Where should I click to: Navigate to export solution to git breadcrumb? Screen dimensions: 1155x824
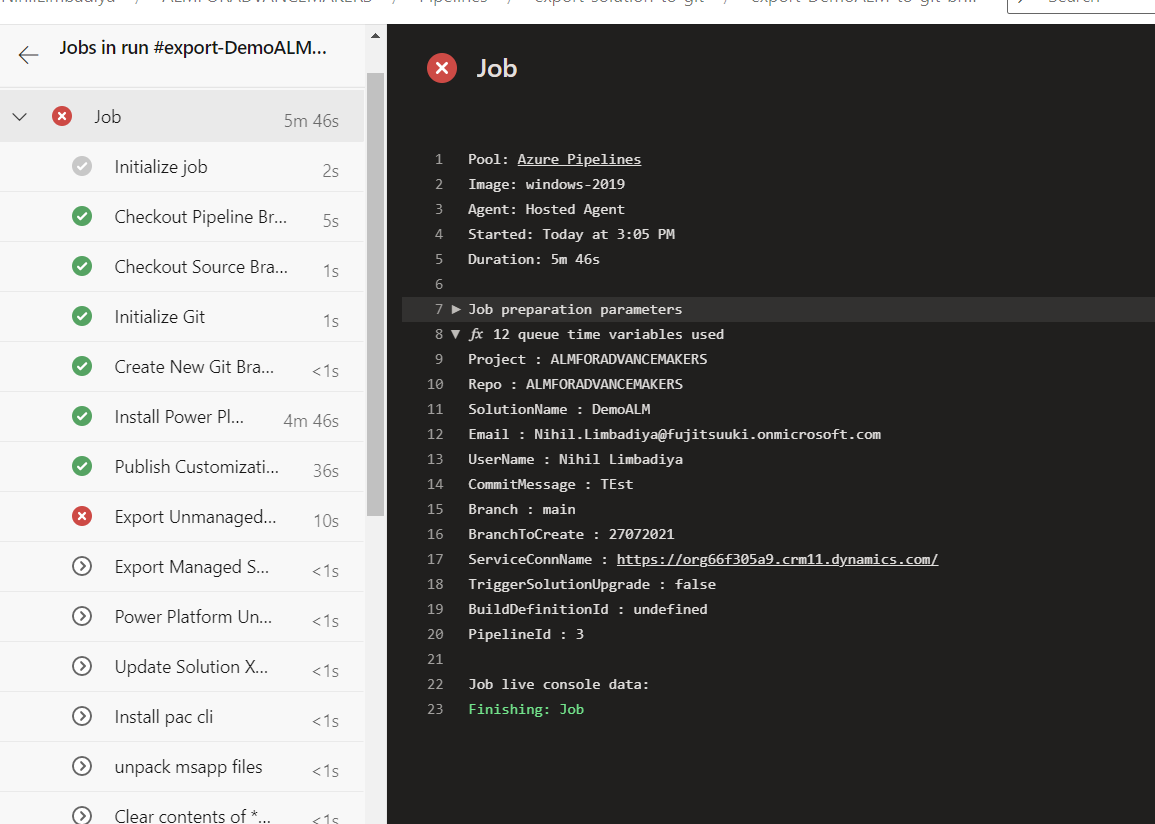596,2
